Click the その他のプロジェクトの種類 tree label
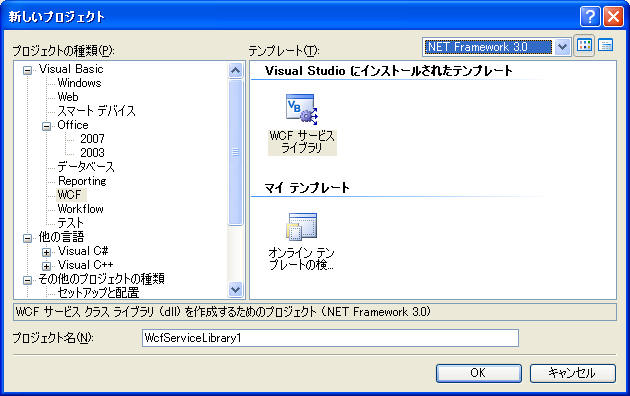630x396 pixels. [101, 279]
